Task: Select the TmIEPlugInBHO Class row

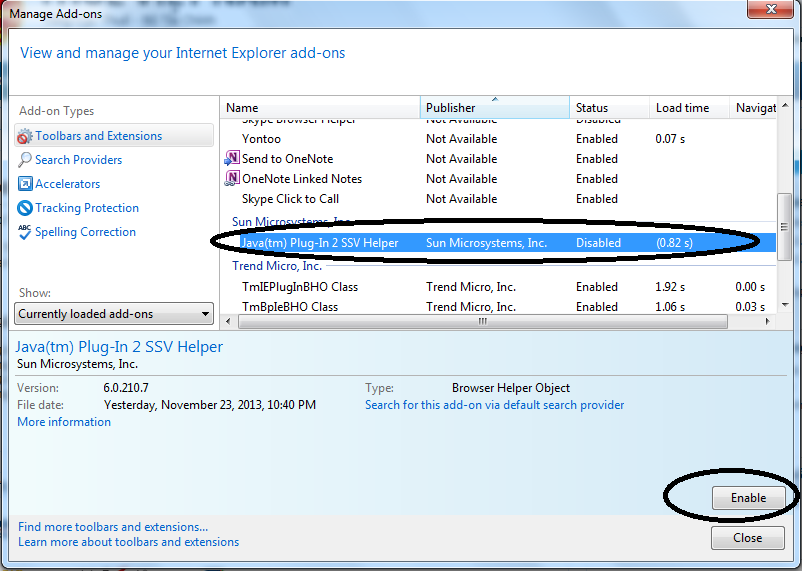Action: (x=498, y=287)
